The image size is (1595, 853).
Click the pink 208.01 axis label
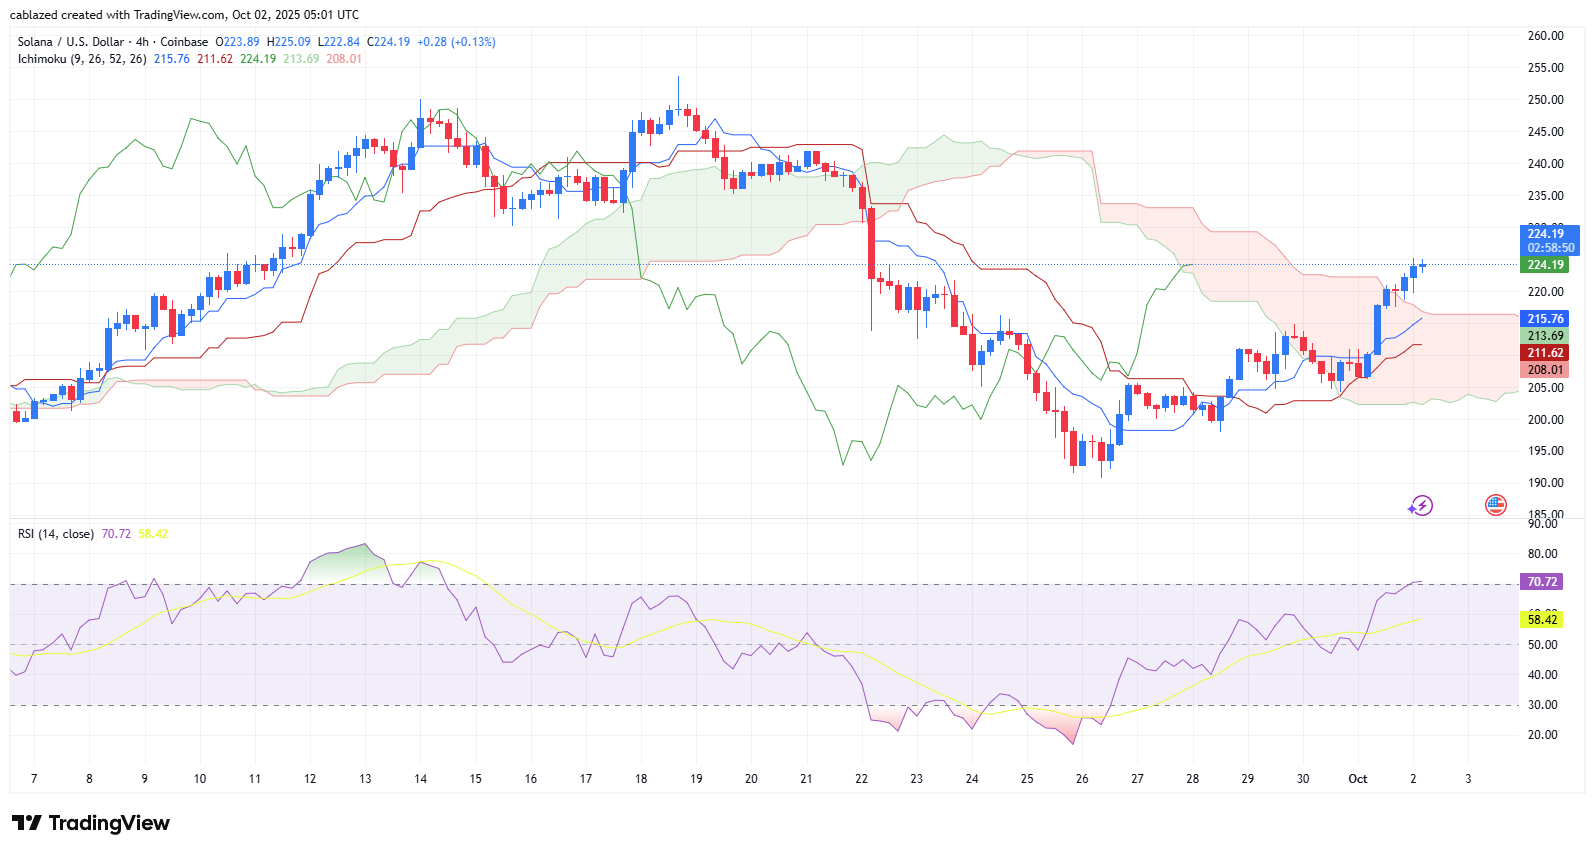[1544, 370]
